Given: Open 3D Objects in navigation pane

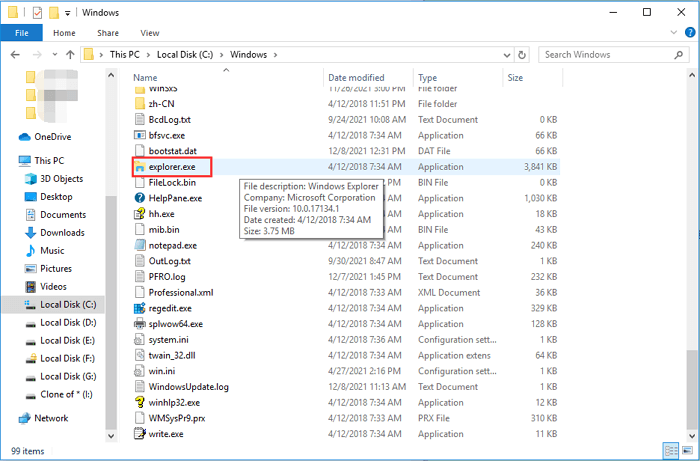Looking at the screenshot, I should pyautogui.click(x=54, y=179).
